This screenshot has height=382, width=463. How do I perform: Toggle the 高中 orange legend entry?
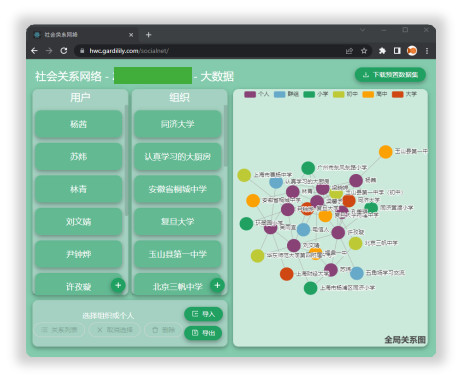375,94
